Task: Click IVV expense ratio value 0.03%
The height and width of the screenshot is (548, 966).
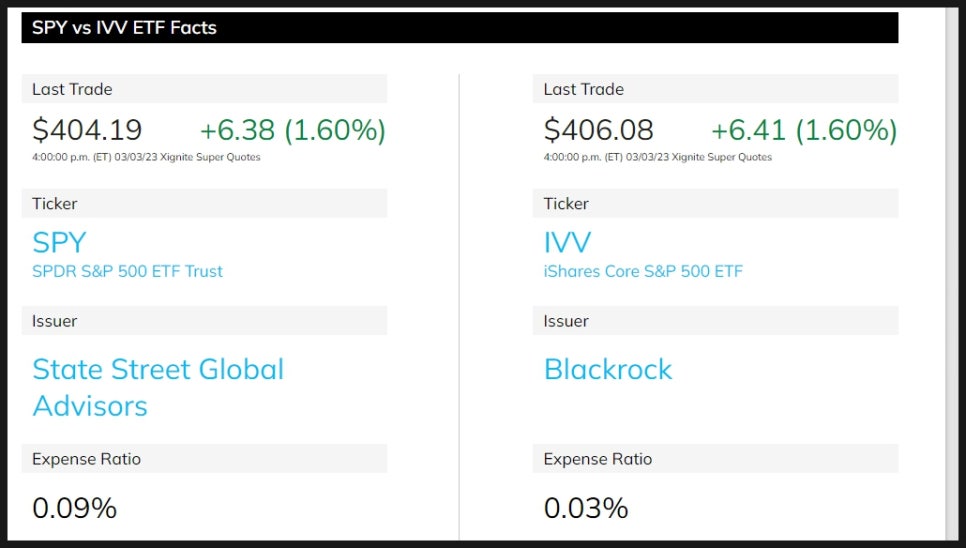Action: [586, 508]
